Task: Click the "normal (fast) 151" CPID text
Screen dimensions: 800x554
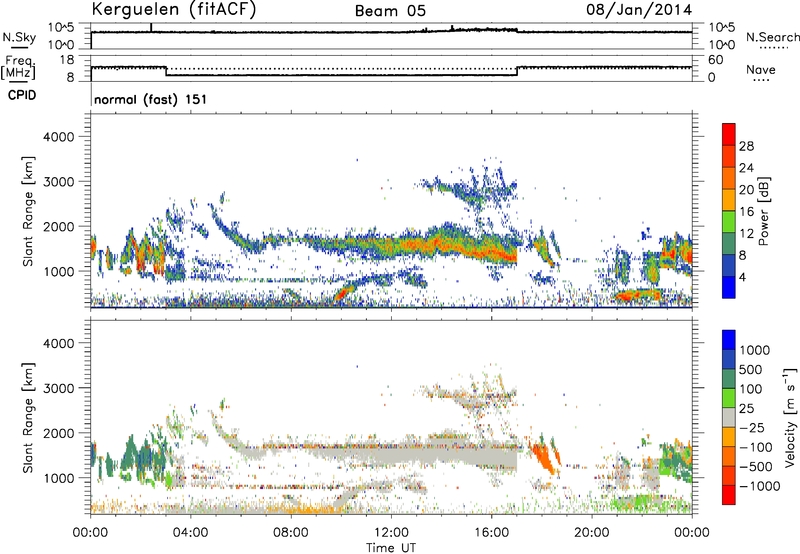Action: [x=151, y=99]
